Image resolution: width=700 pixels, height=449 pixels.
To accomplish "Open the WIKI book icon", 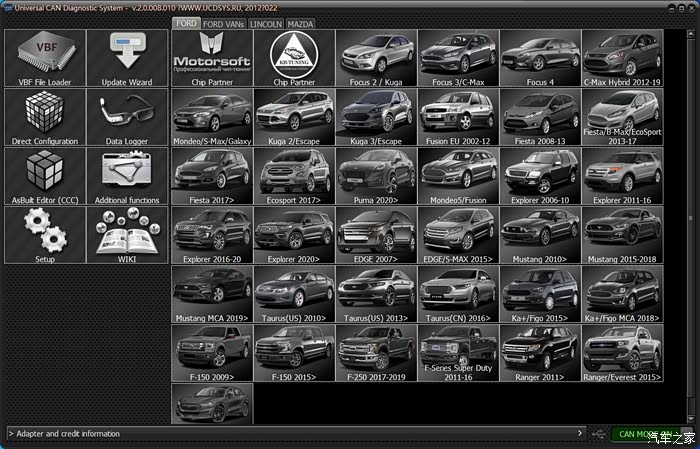I will pyautogui.click(x=127, y=235).
